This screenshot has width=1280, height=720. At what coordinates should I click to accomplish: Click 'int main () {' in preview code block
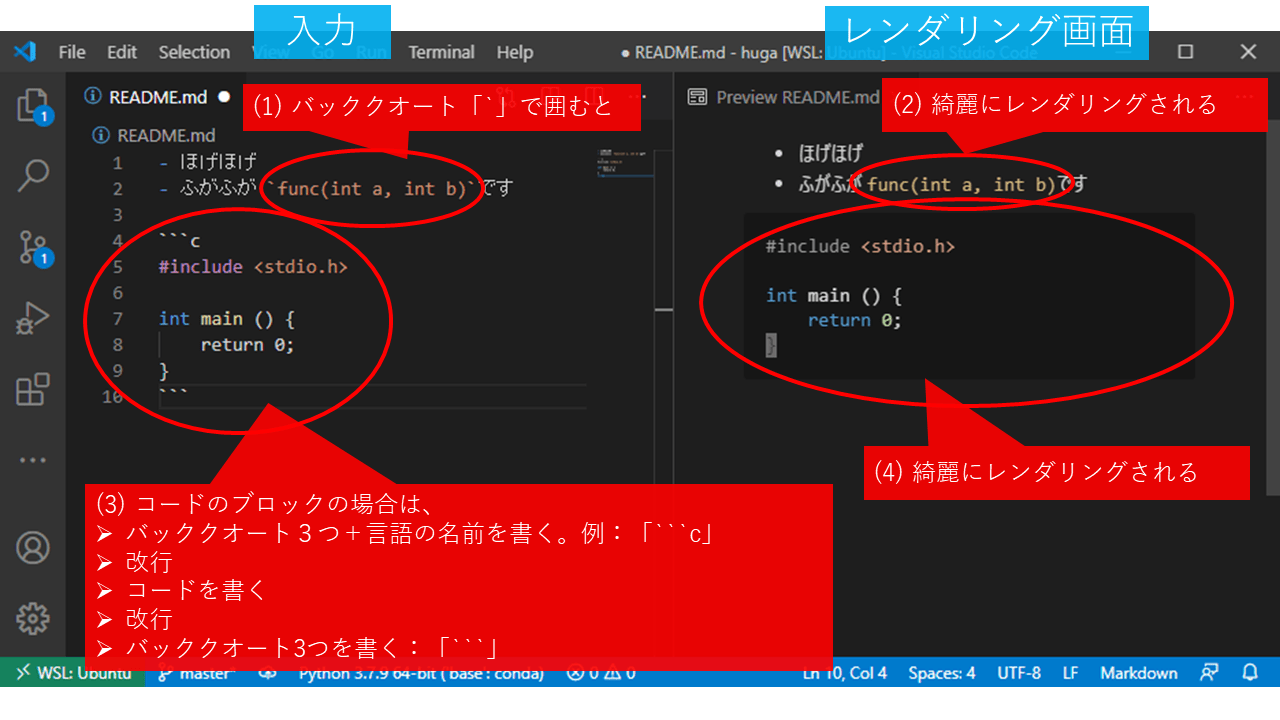tap(834, 295)
